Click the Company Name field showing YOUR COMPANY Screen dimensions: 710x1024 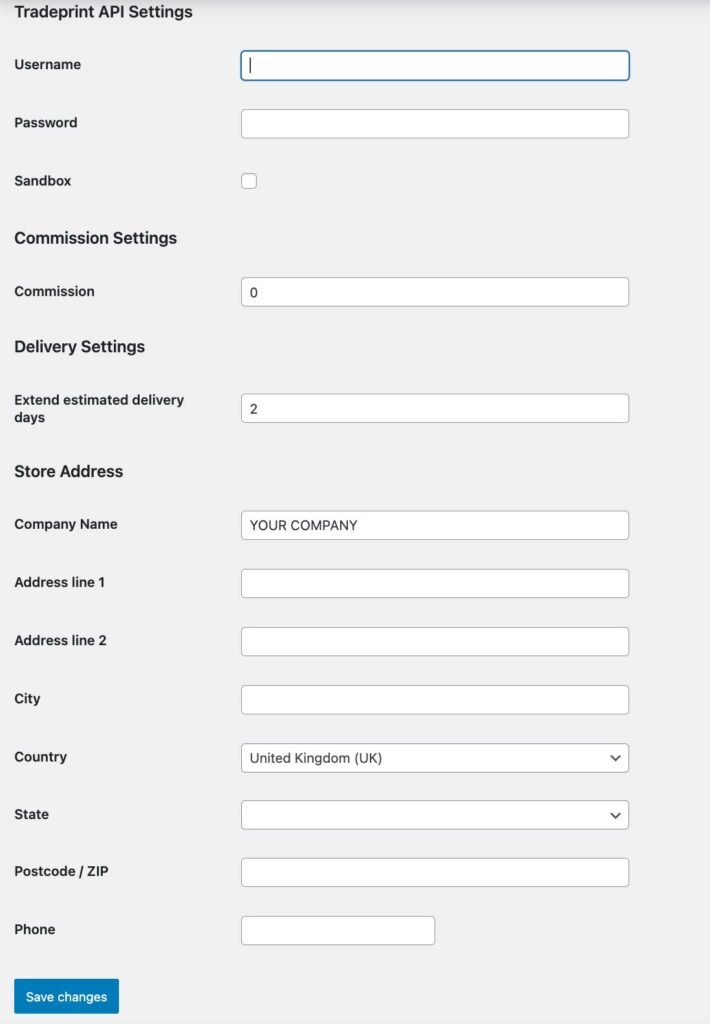(434, 524)
